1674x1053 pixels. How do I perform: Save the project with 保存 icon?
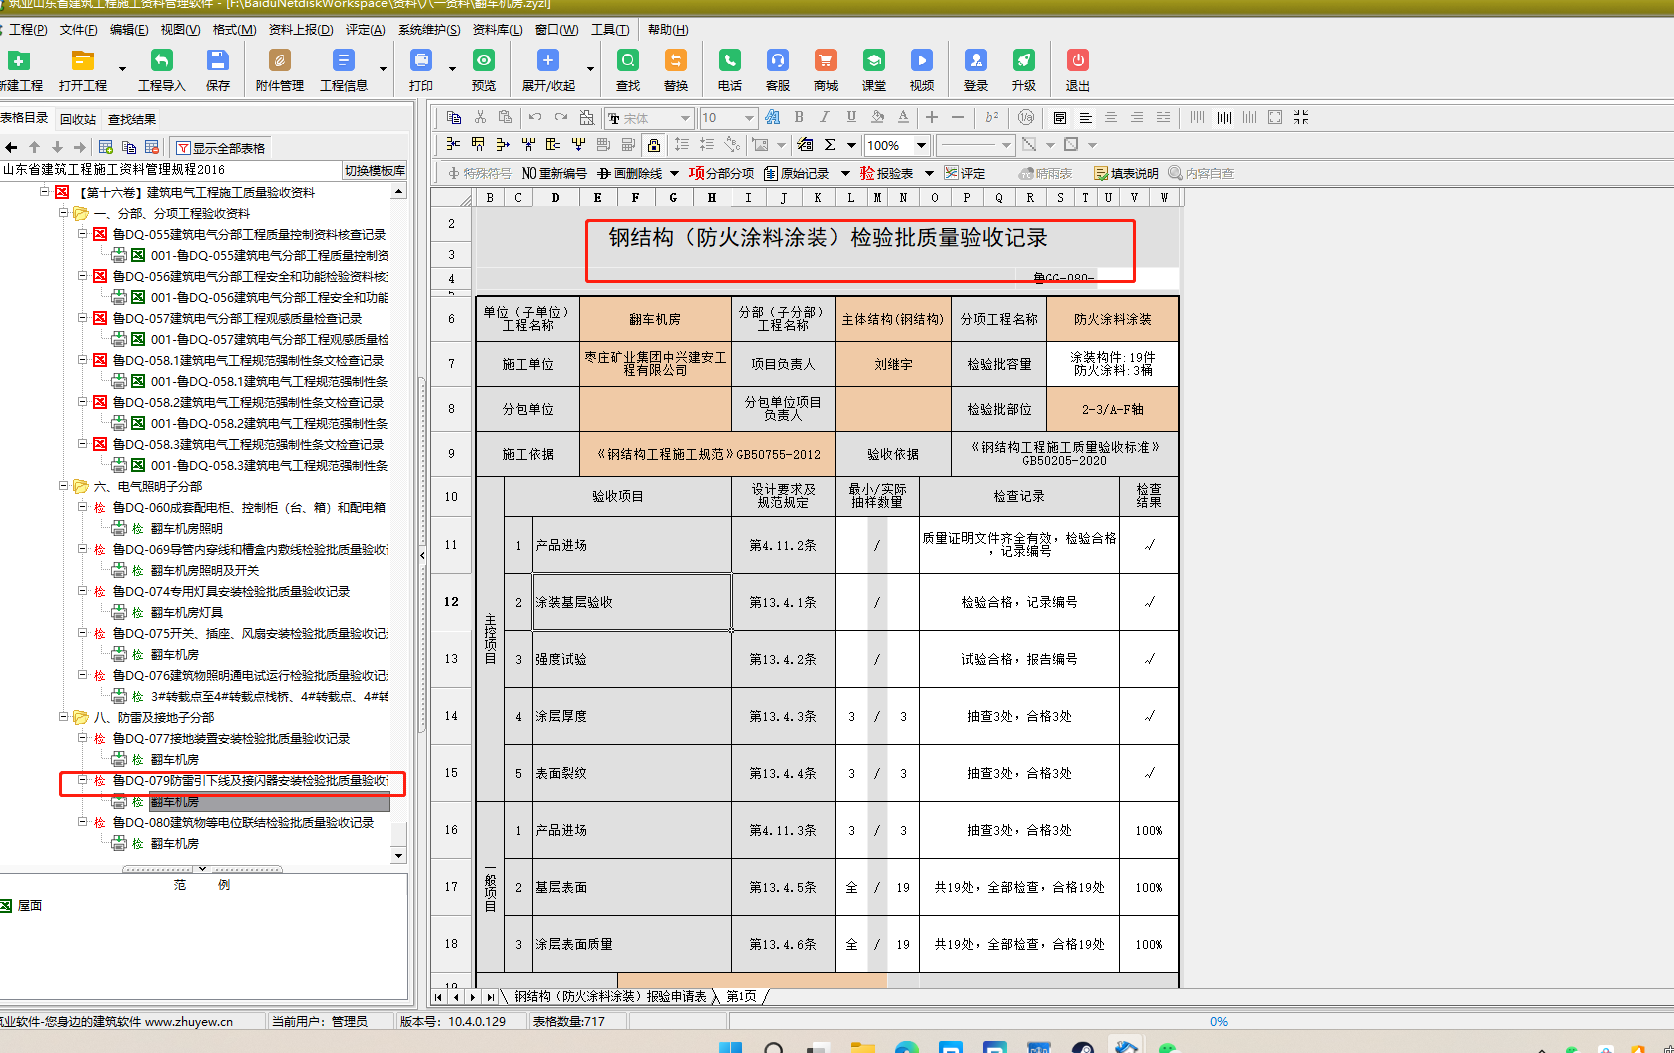[217, 61]
